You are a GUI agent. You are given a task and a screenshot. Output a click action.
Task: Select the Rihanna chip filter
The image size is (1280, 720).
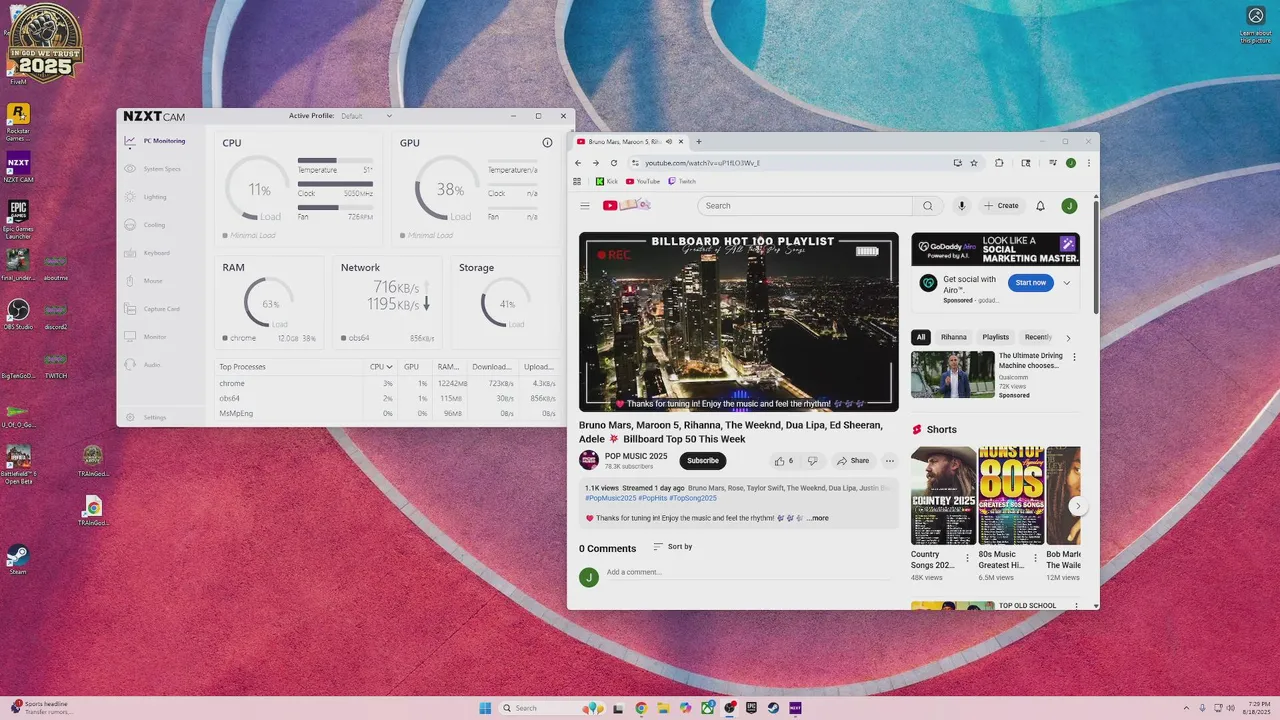[x=954, y=337]
